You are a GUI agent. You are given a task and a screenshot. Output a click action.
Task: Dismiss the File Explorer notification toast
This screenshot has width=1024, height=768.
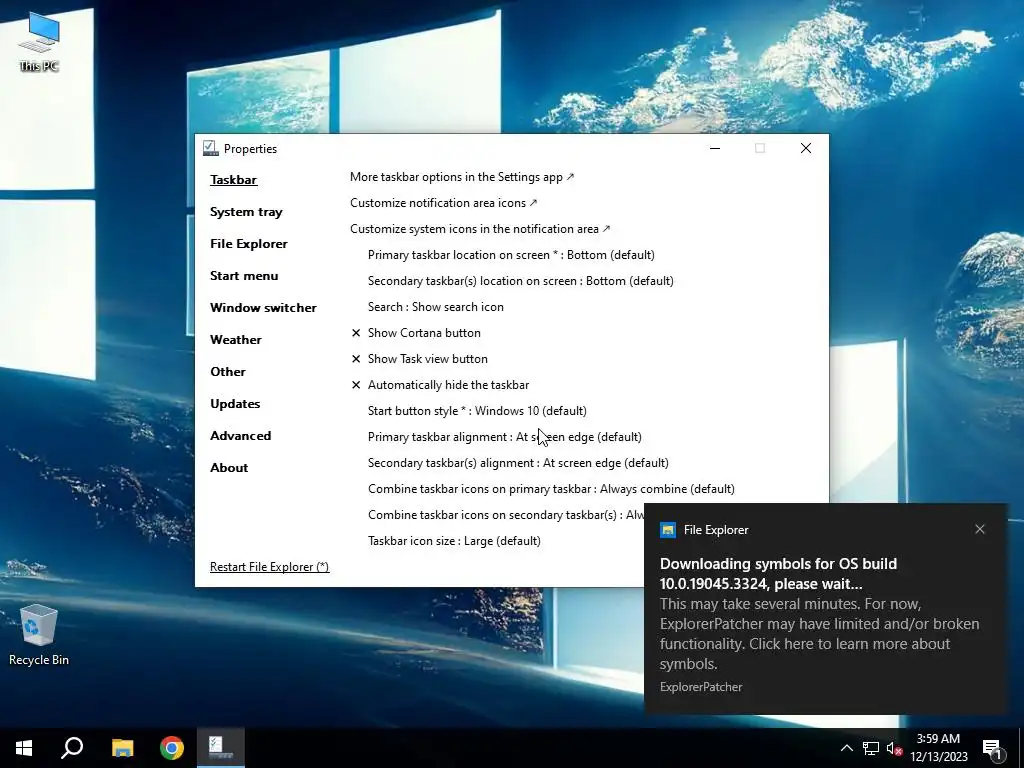click(980, 529)
